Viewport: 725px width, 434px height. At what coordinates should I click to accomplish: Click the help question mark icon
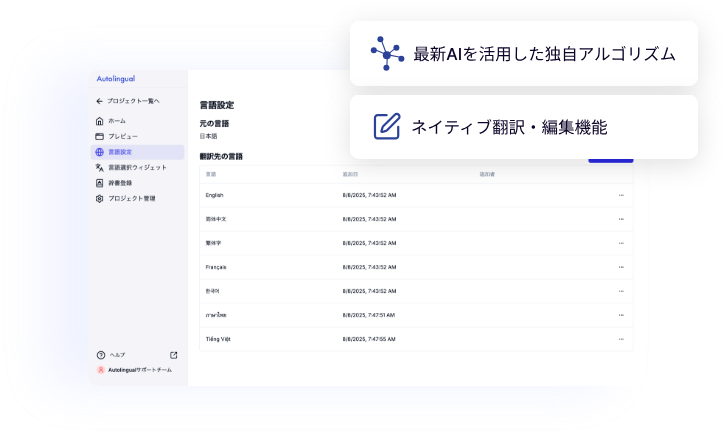pos(100,355)
